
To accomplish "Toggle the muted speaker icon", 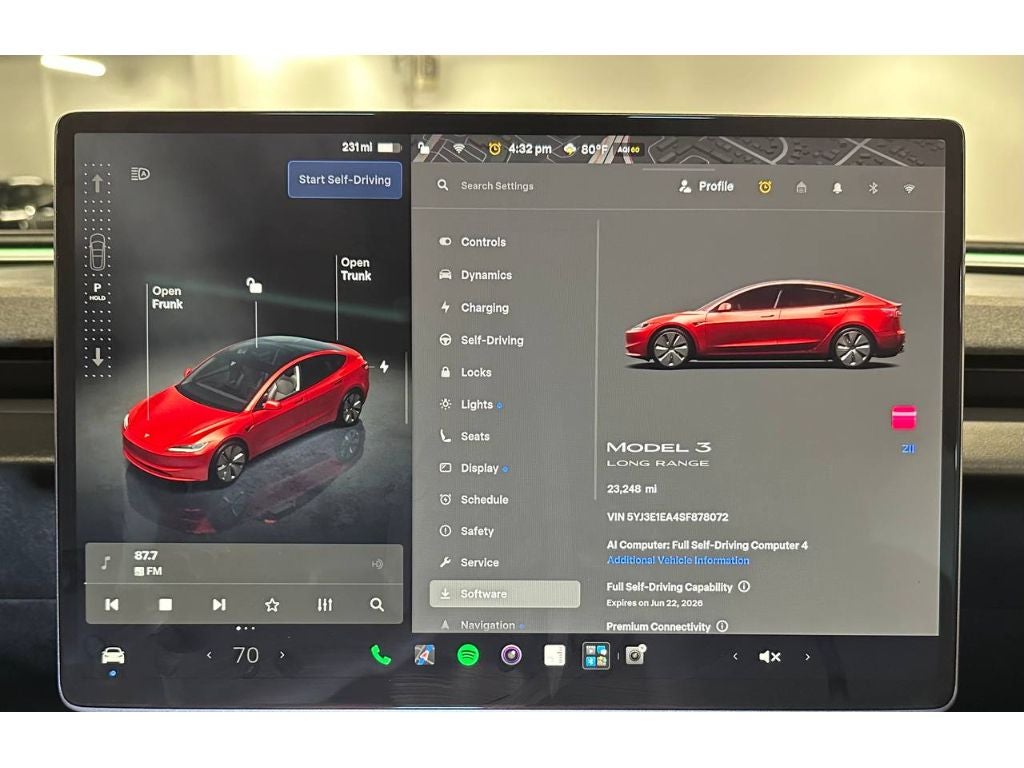I will tap(770, 656).
